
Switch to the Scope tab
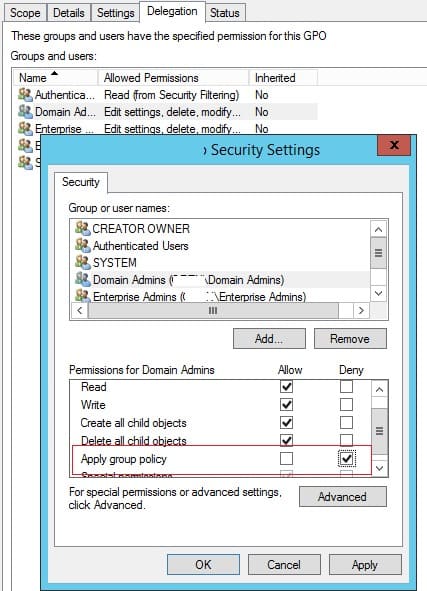tap(25, 13)
